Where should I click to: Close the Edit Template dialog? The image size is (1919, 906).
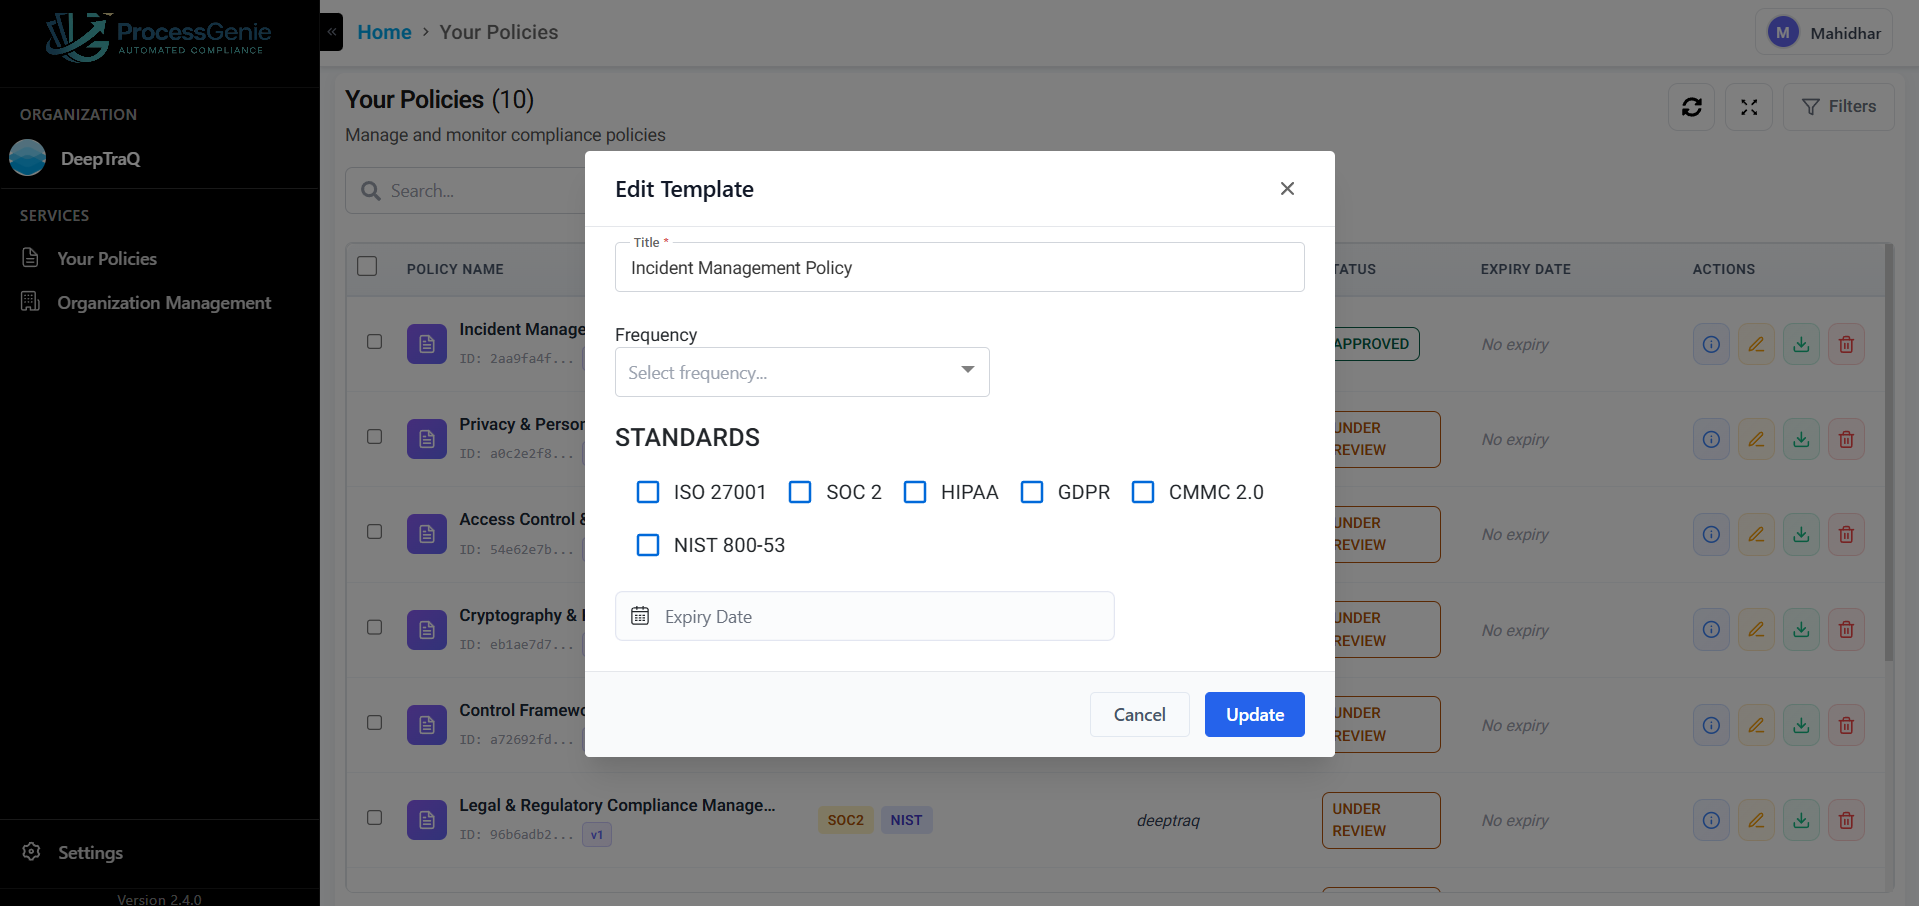point(1287,189)
